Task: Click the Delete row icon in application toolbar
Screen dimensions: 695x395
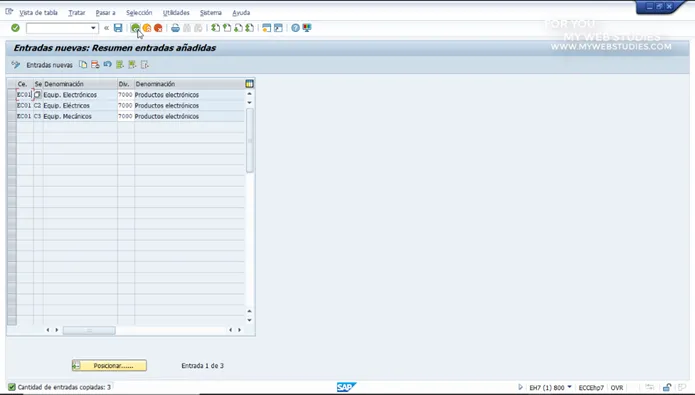Action: coord(95,65)
